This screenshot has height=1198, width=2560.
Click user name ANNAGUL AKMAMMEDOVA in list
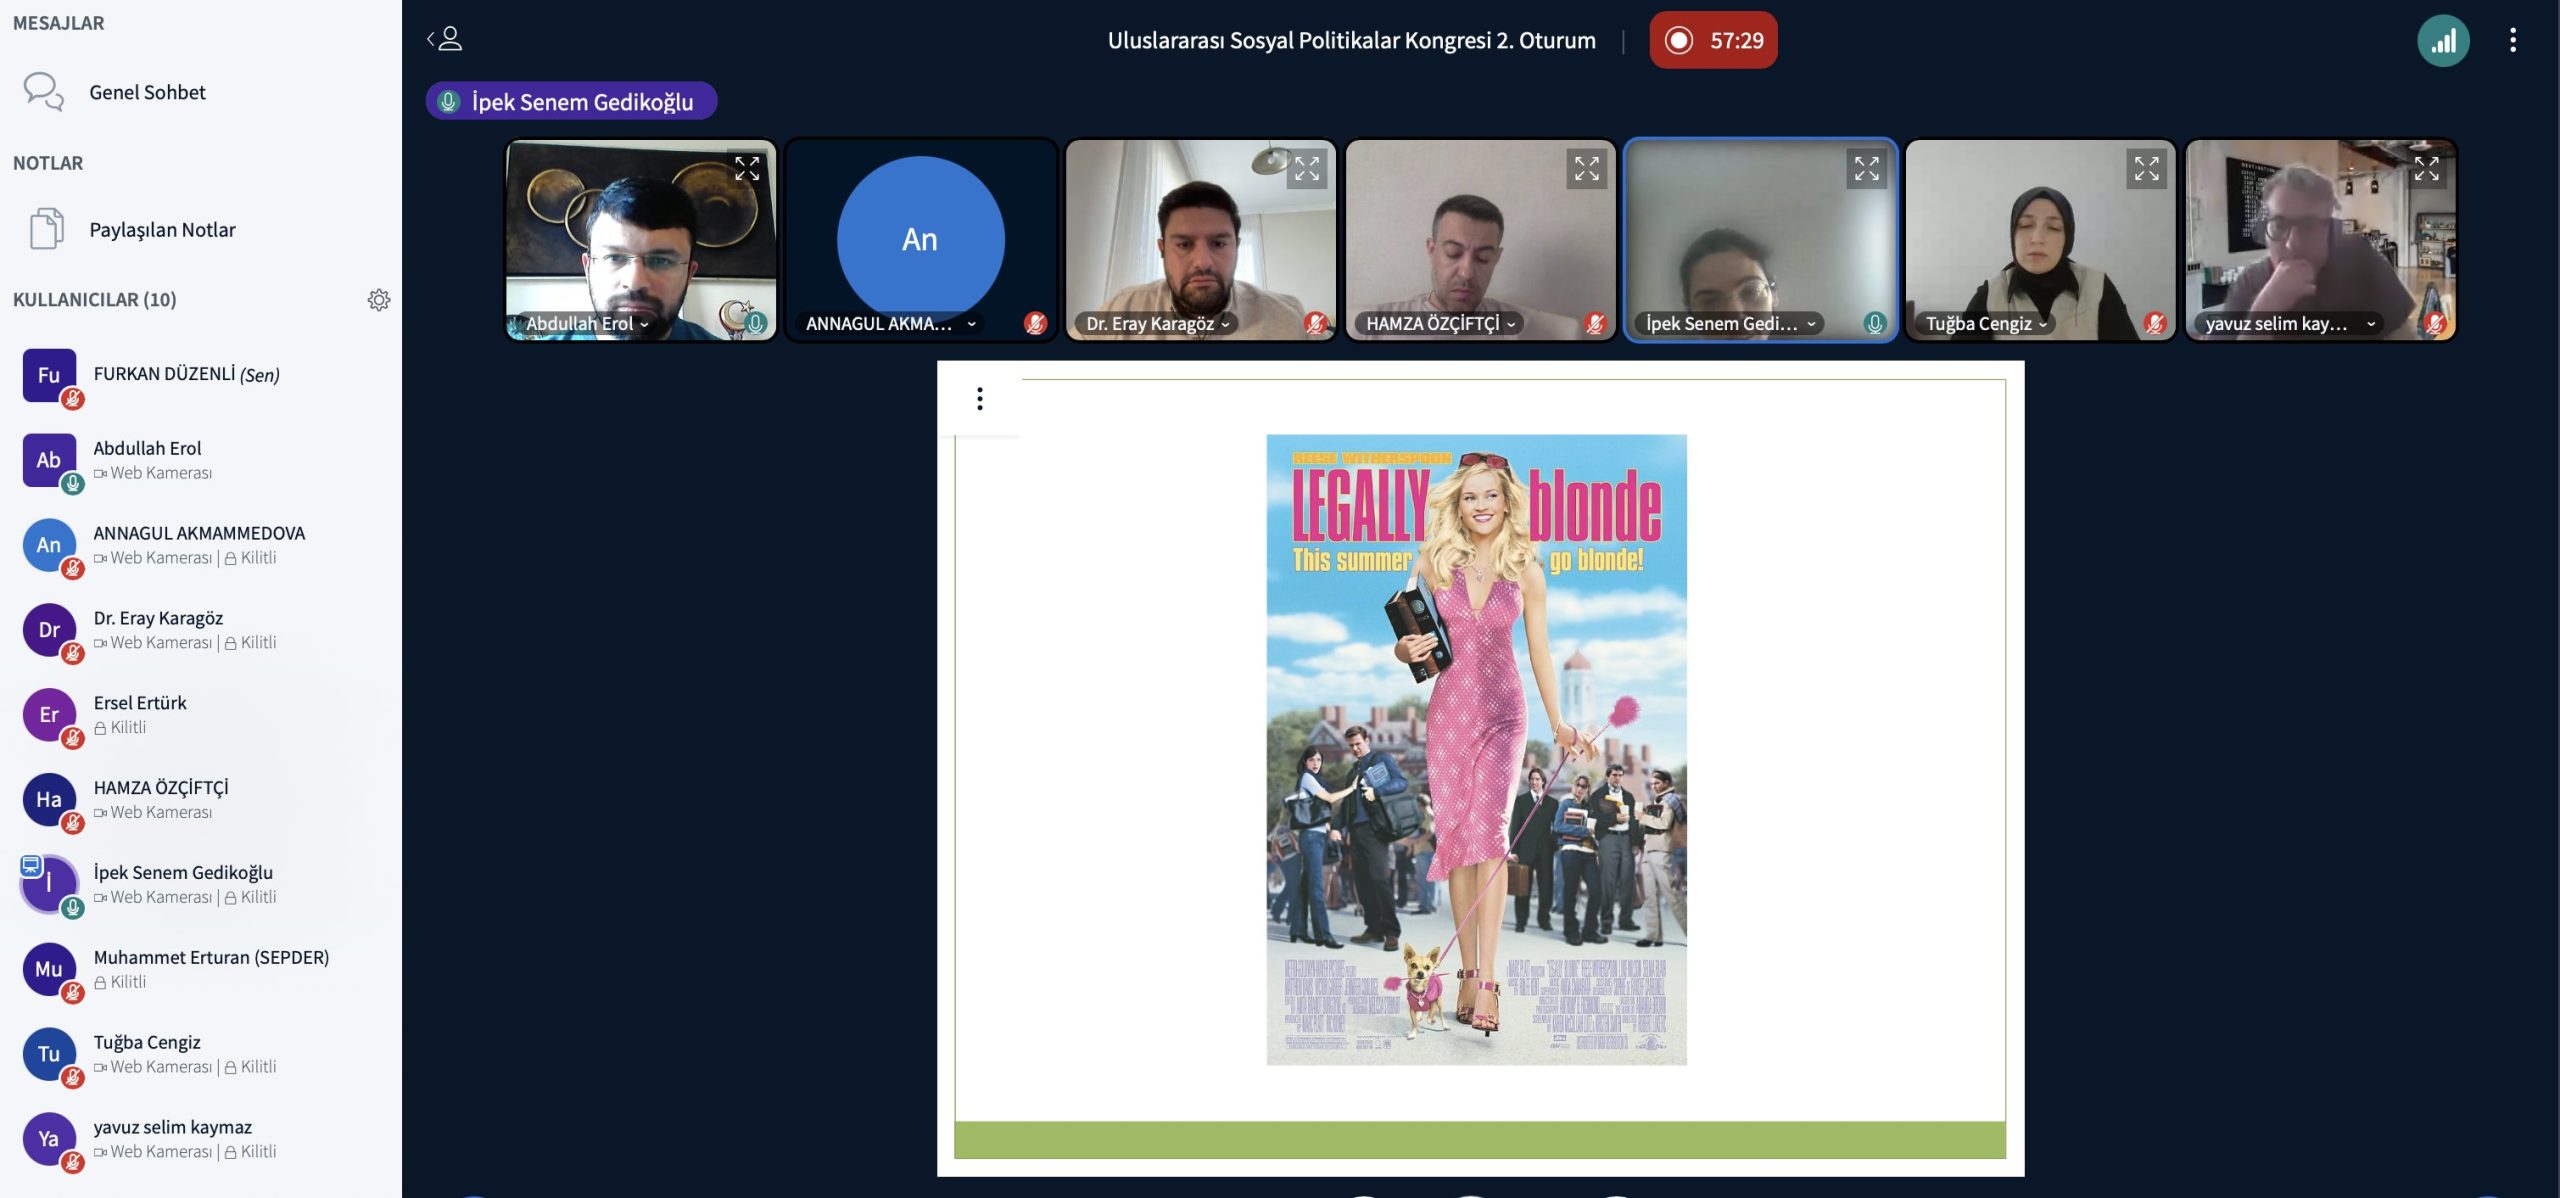click(x=199, y=533)
